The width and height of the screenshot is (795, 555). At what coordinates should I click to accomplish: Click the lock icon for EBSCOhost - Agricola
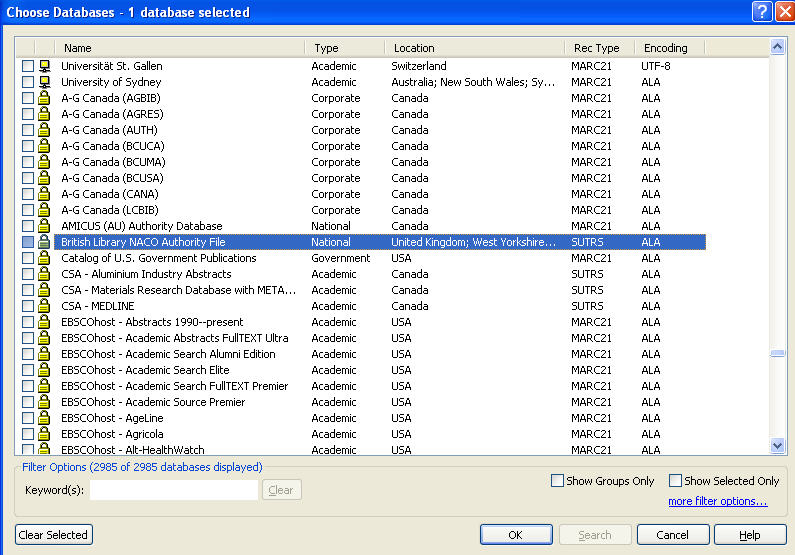click(45, 434)
